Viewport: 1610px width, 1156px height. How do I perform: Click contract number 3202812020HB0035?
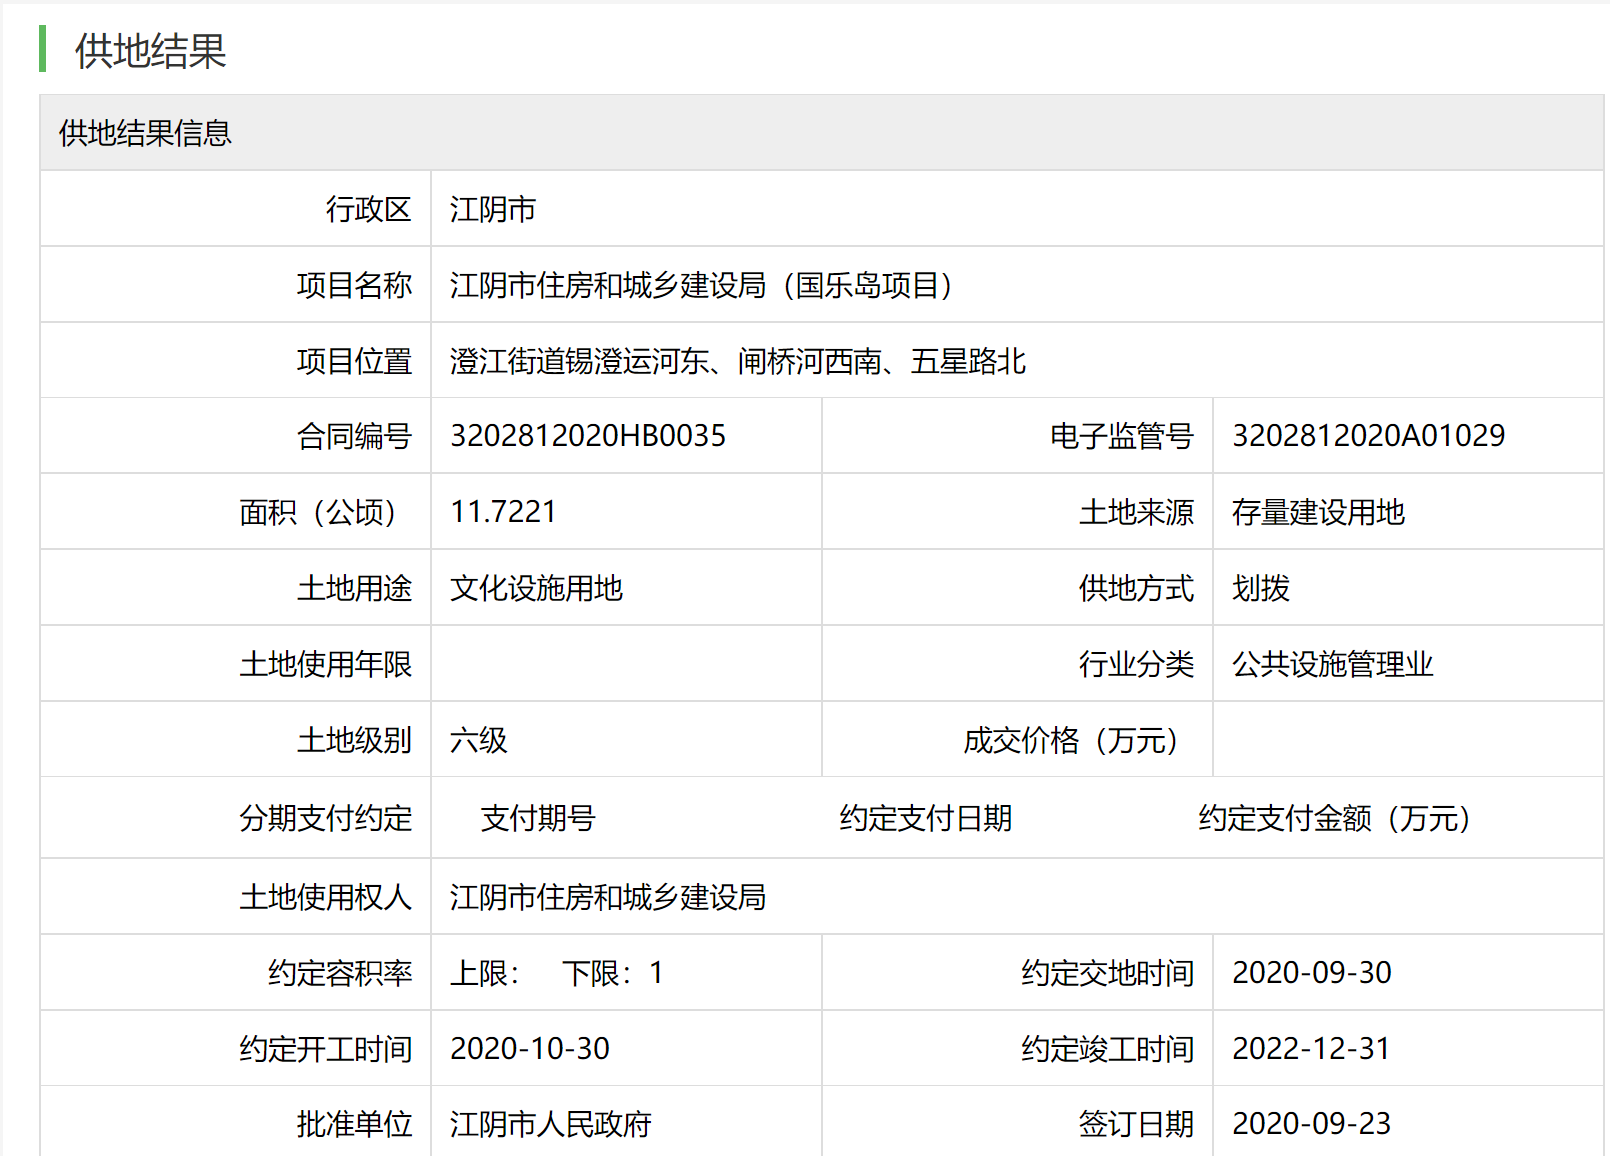[x=588, y=436]
